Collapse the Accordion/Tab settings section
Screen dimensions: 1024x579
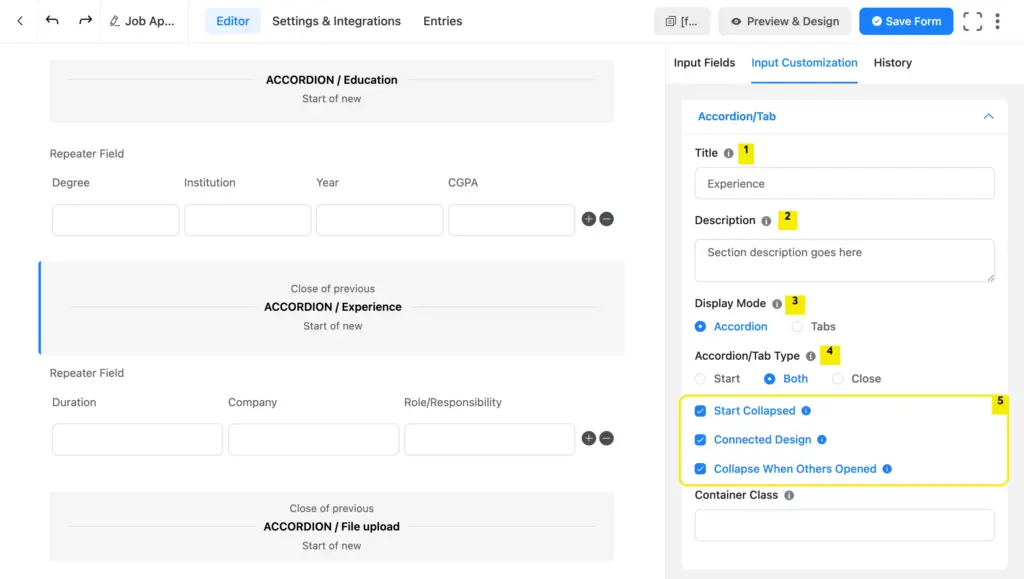(988, 117)
